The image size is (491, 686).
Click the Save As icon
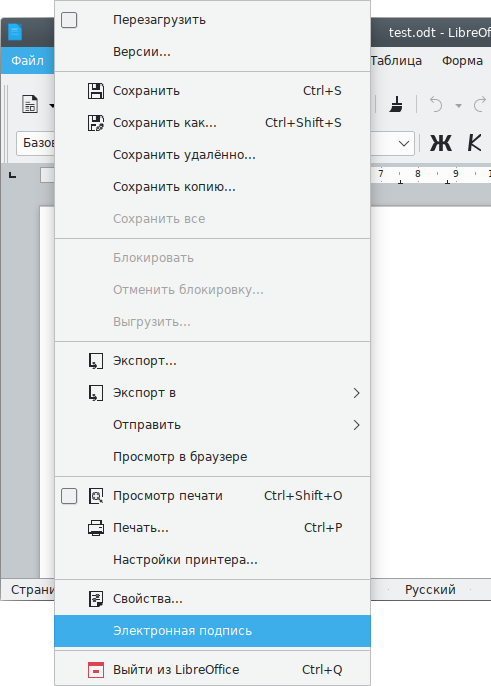[96, 123]
